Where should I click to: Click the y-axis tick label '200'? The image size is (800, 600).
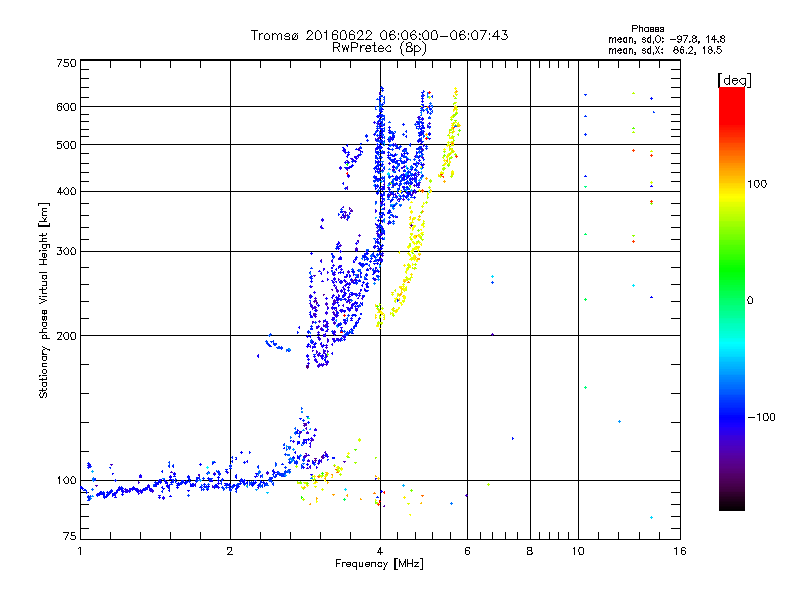(x=66, y=336)
